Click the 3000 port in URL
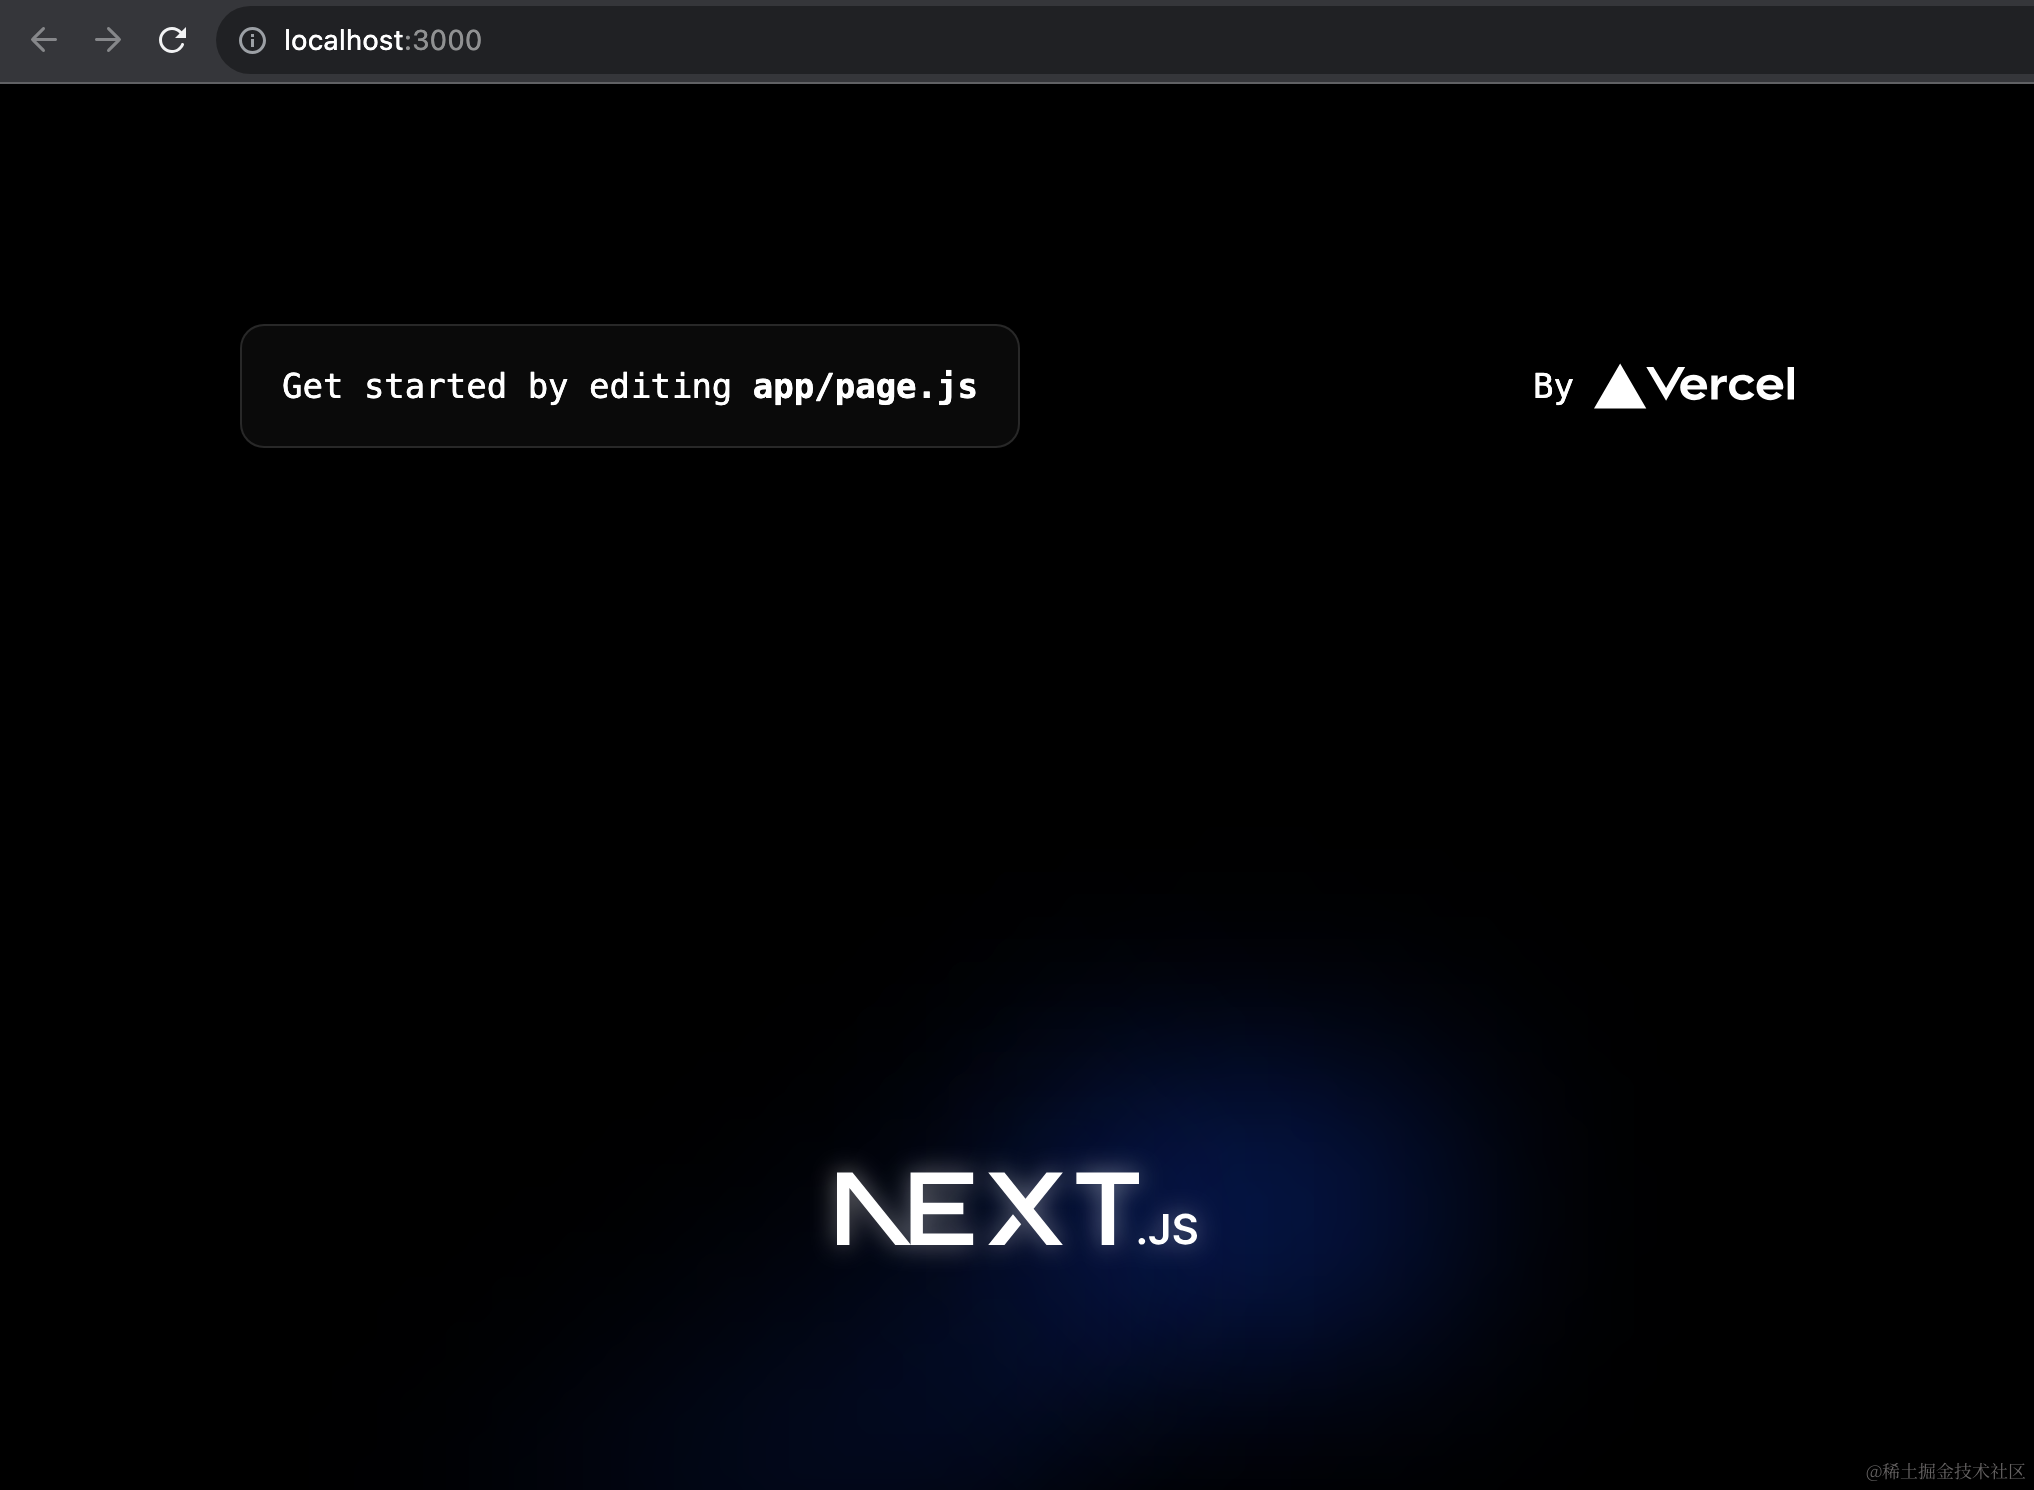The image size is (2034, 1490). 447,40
